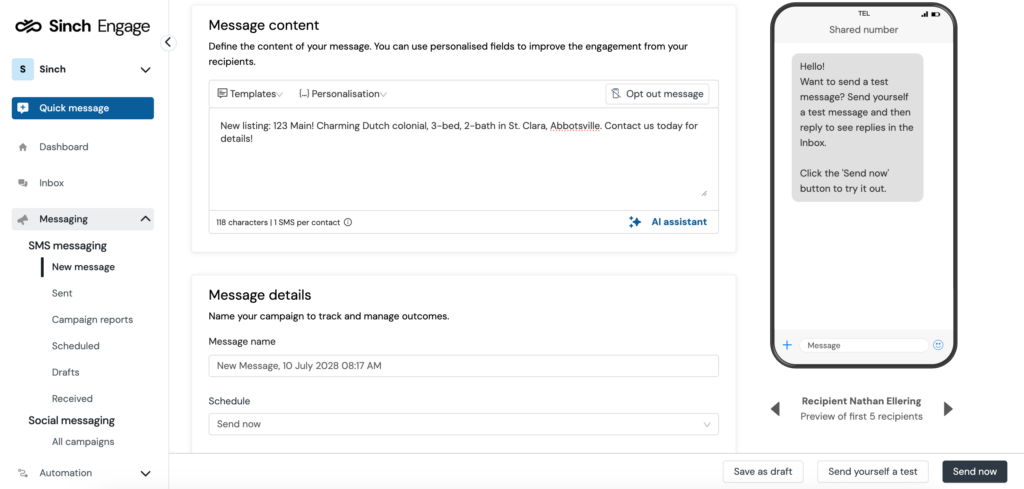Open the Templates dropdown
Screen dimensions: 1024x489
[x=249, y=94]
